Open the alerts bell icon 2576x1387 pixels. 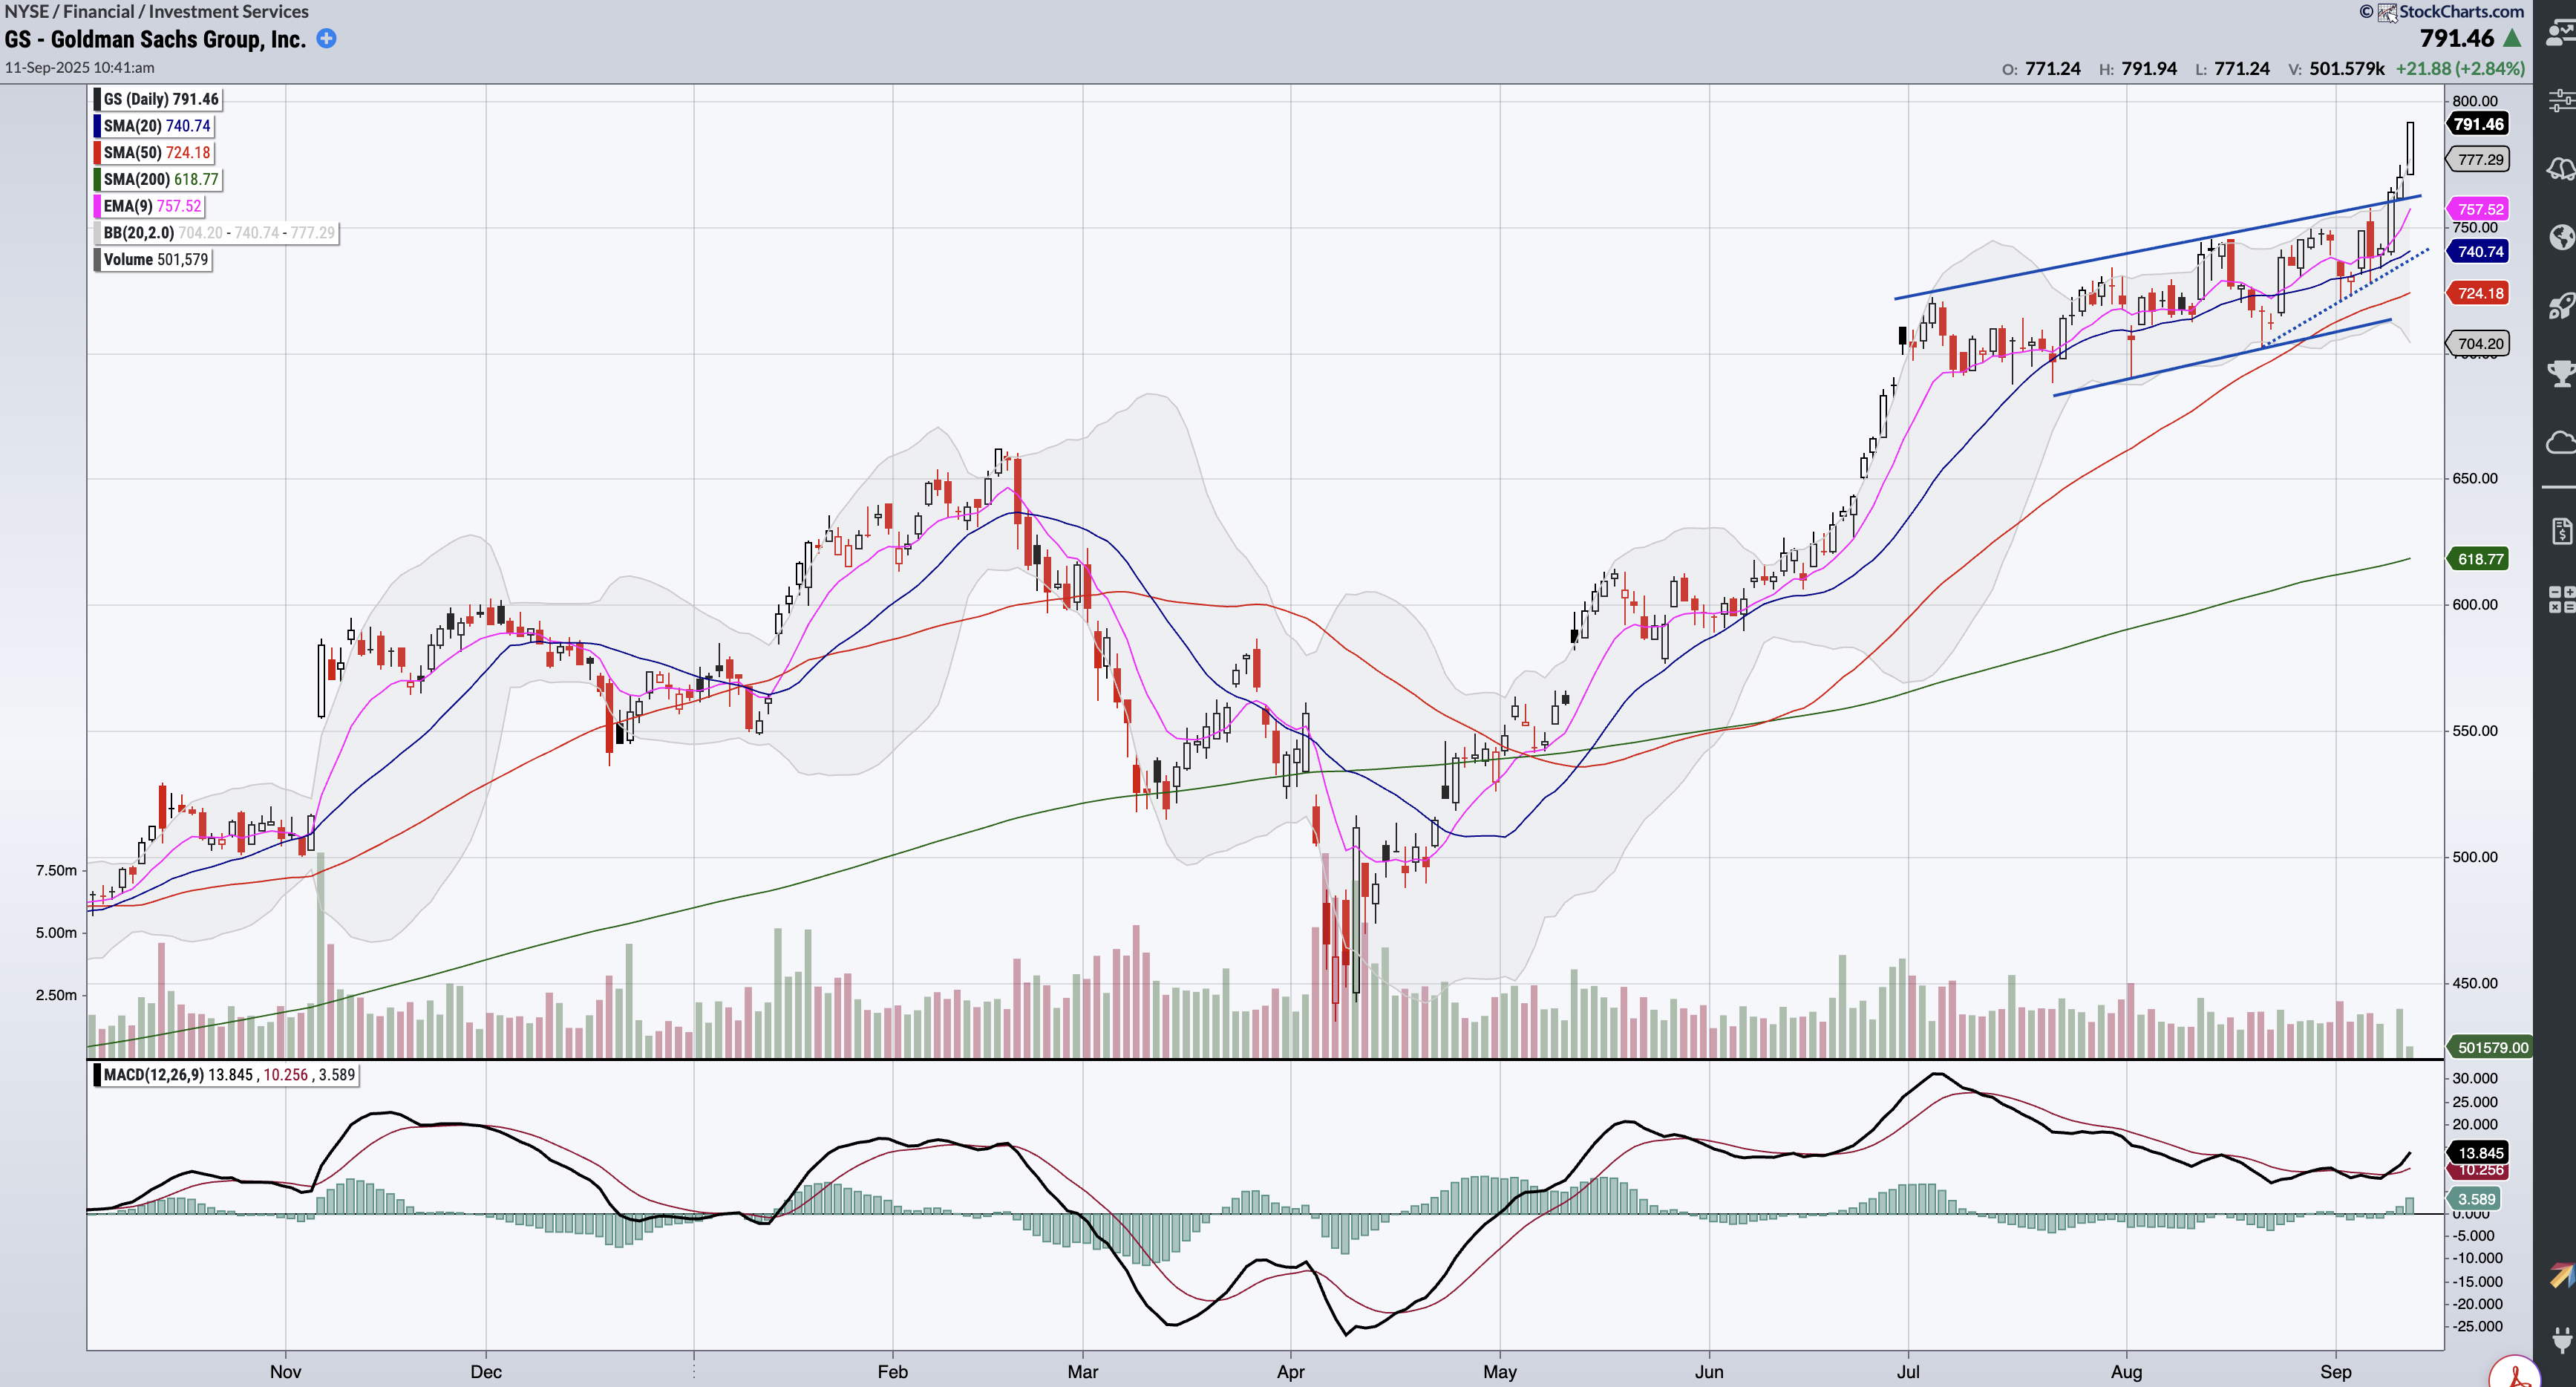pos(2561,168)
